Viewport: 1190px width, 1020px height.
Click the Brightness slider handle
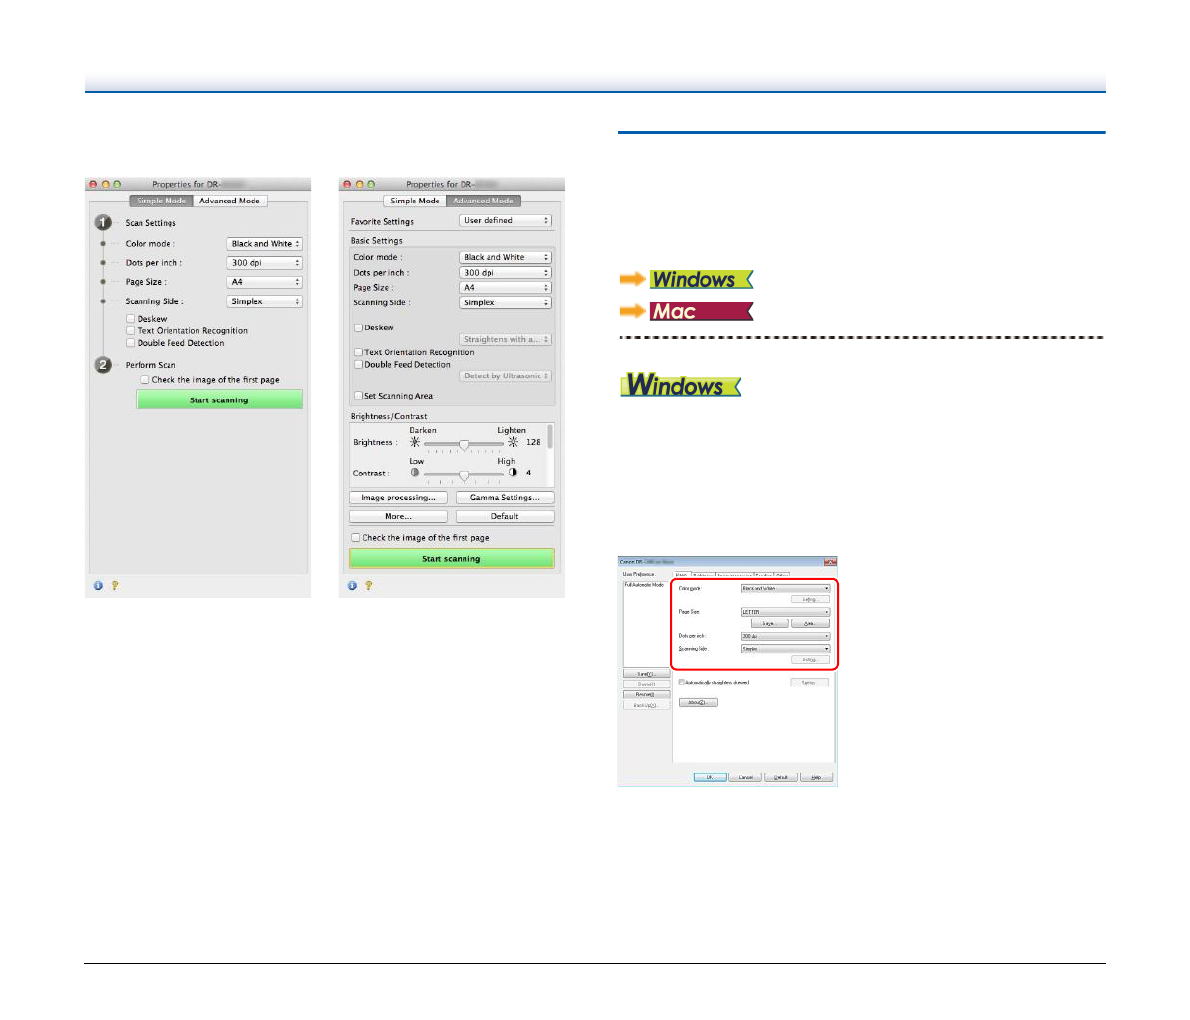(464, 443)
